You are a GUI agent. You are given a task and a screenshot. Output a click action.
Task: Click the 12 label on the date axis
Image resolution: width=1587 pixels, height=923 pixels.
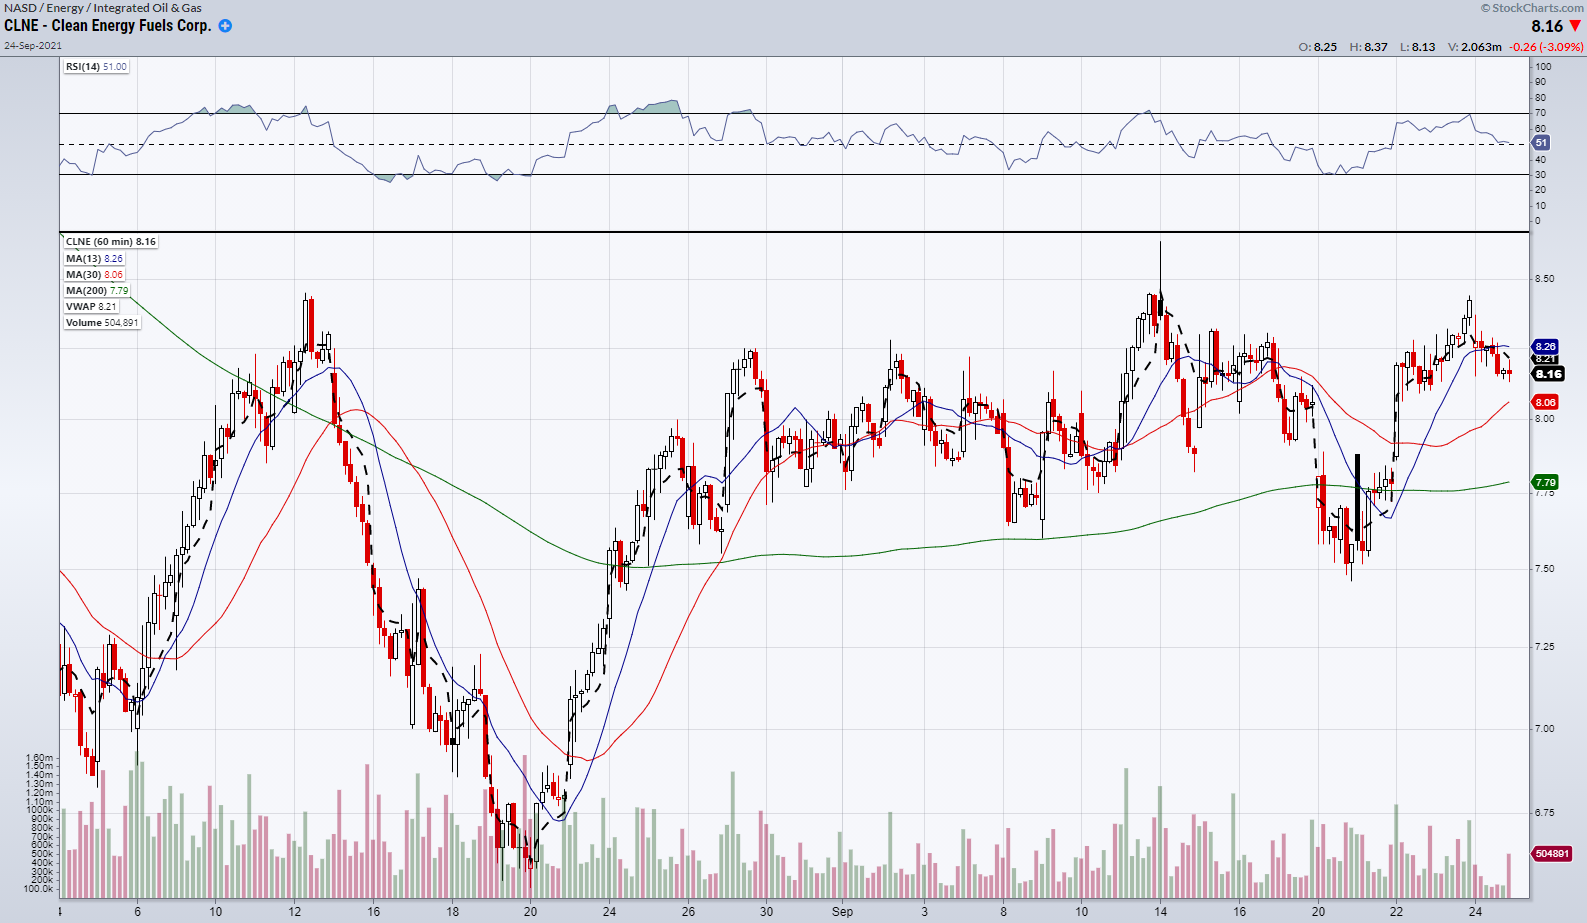[294, 911]
